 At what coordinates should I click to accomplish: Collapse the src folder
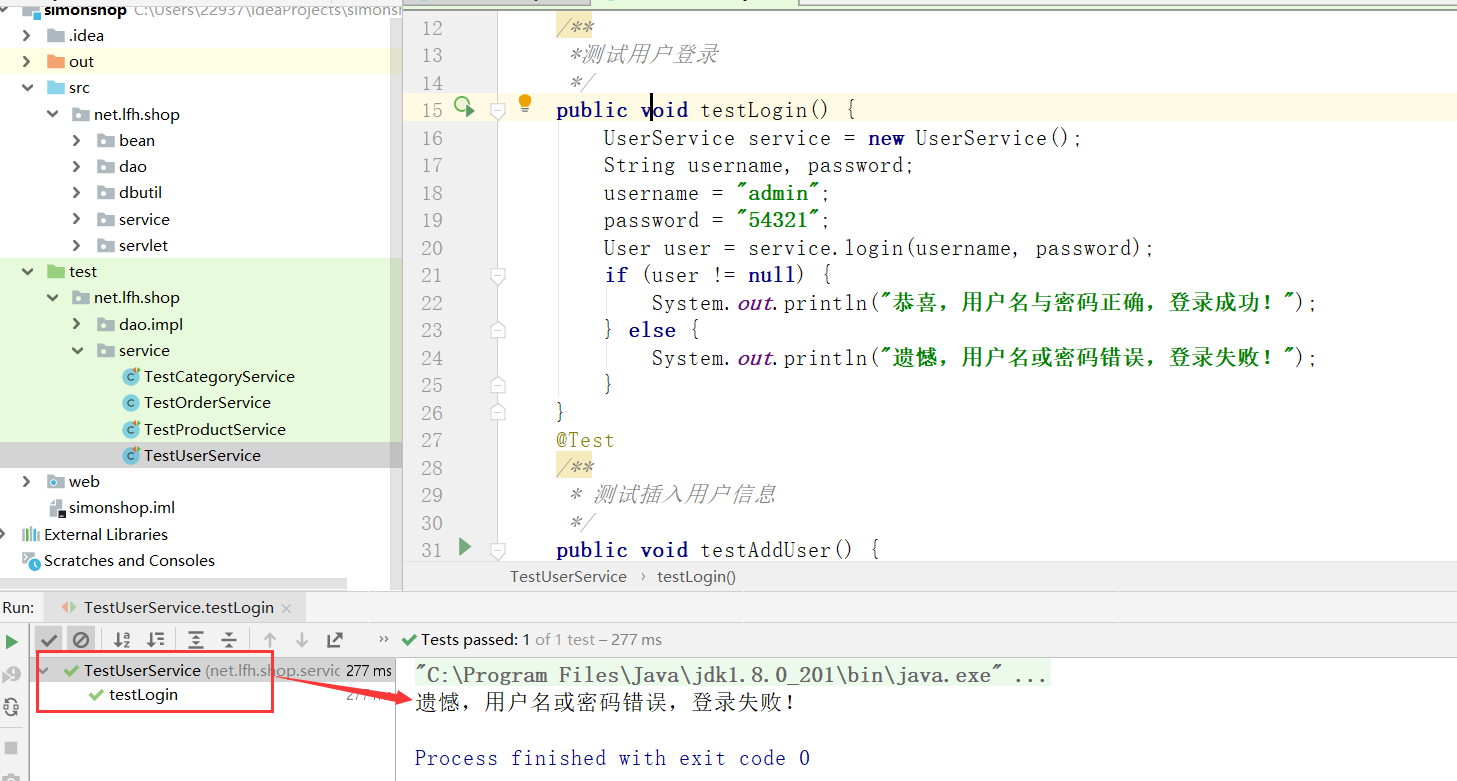click(x=27, y=88)
